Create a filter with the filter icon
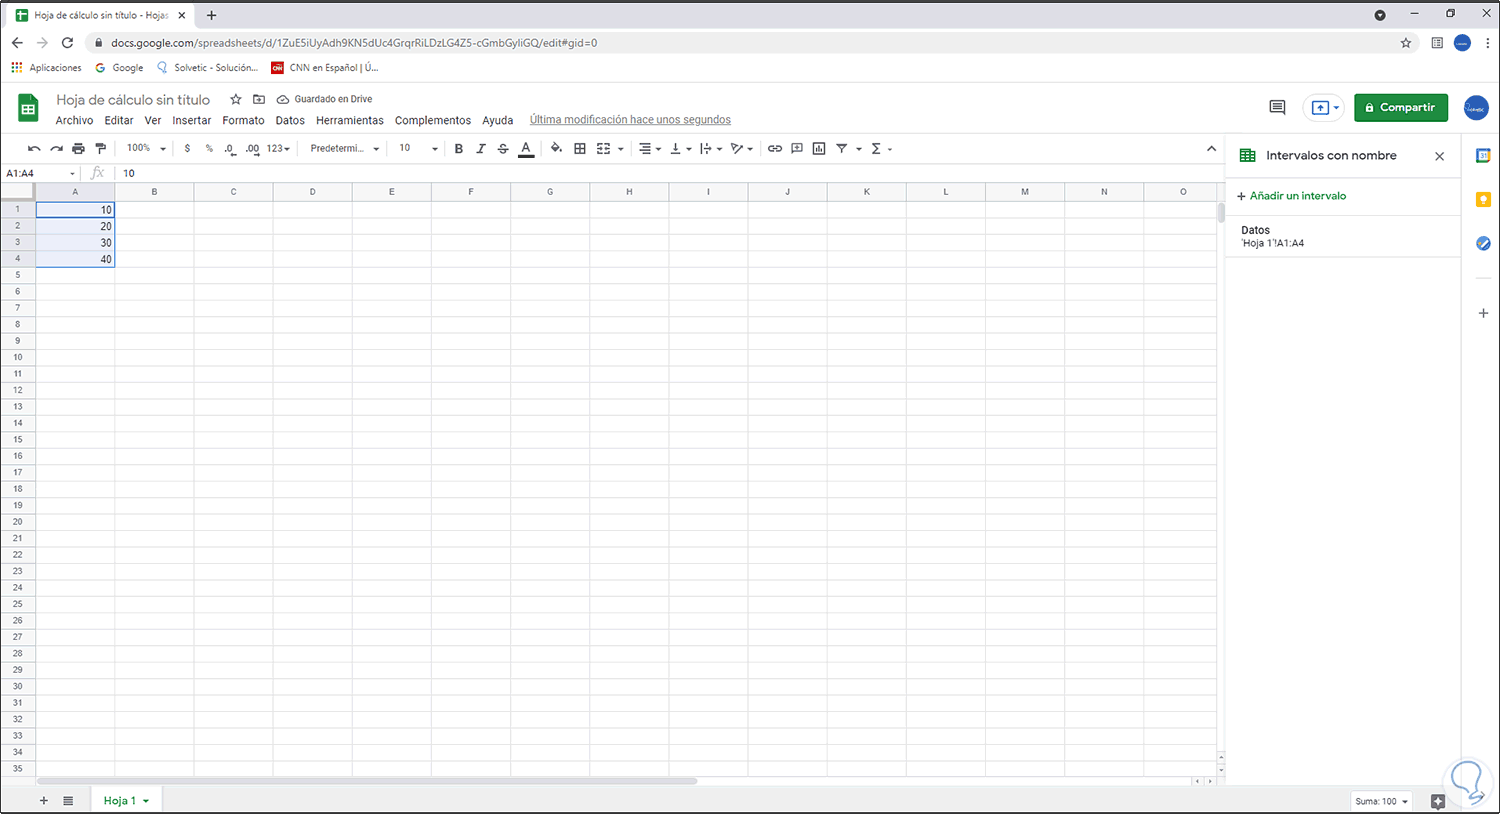The height and width of the screenshot is (814, 1500). [842, 148]
